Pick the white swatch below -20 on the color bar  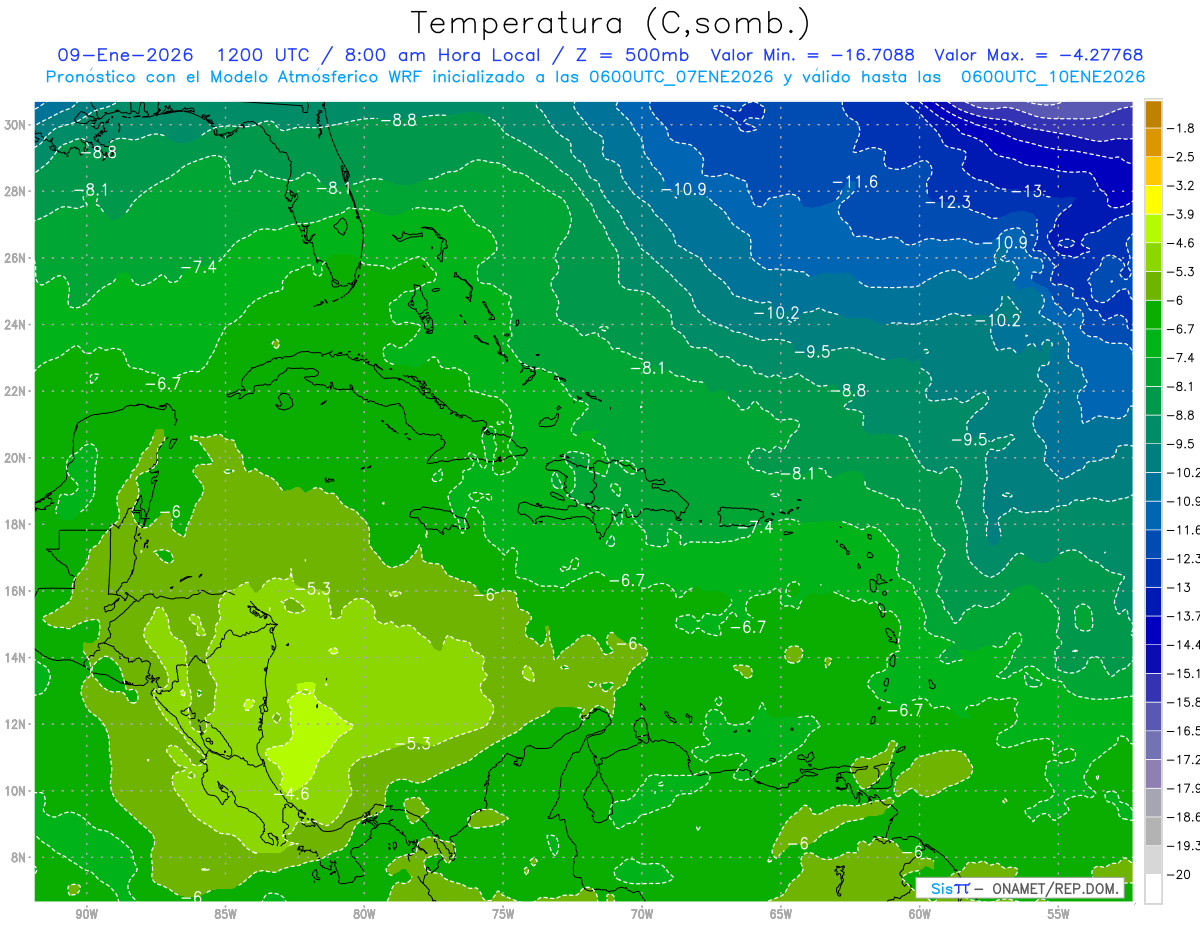pyautogui.click(x=1154, y=888)
